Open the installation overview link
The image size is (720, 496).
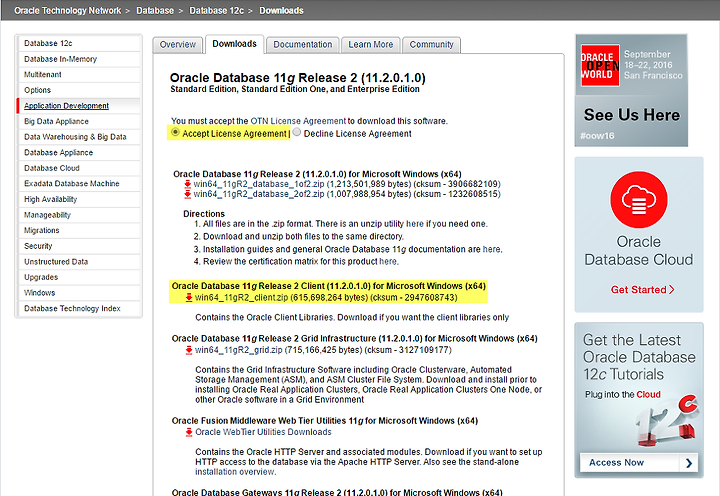[235, 472]
